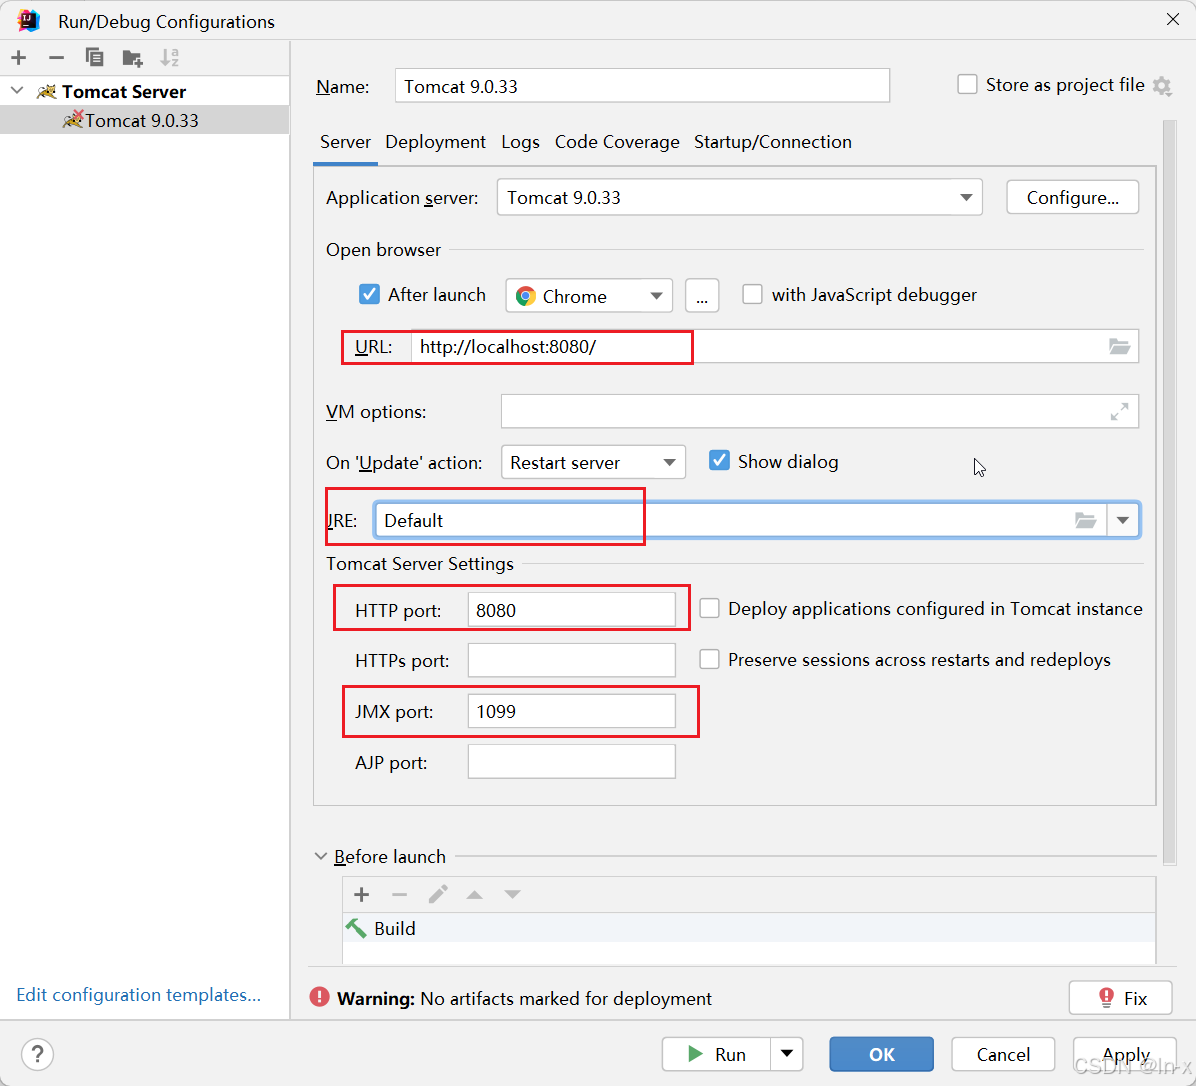Click the IntelliJ logo in title bar

29,21
